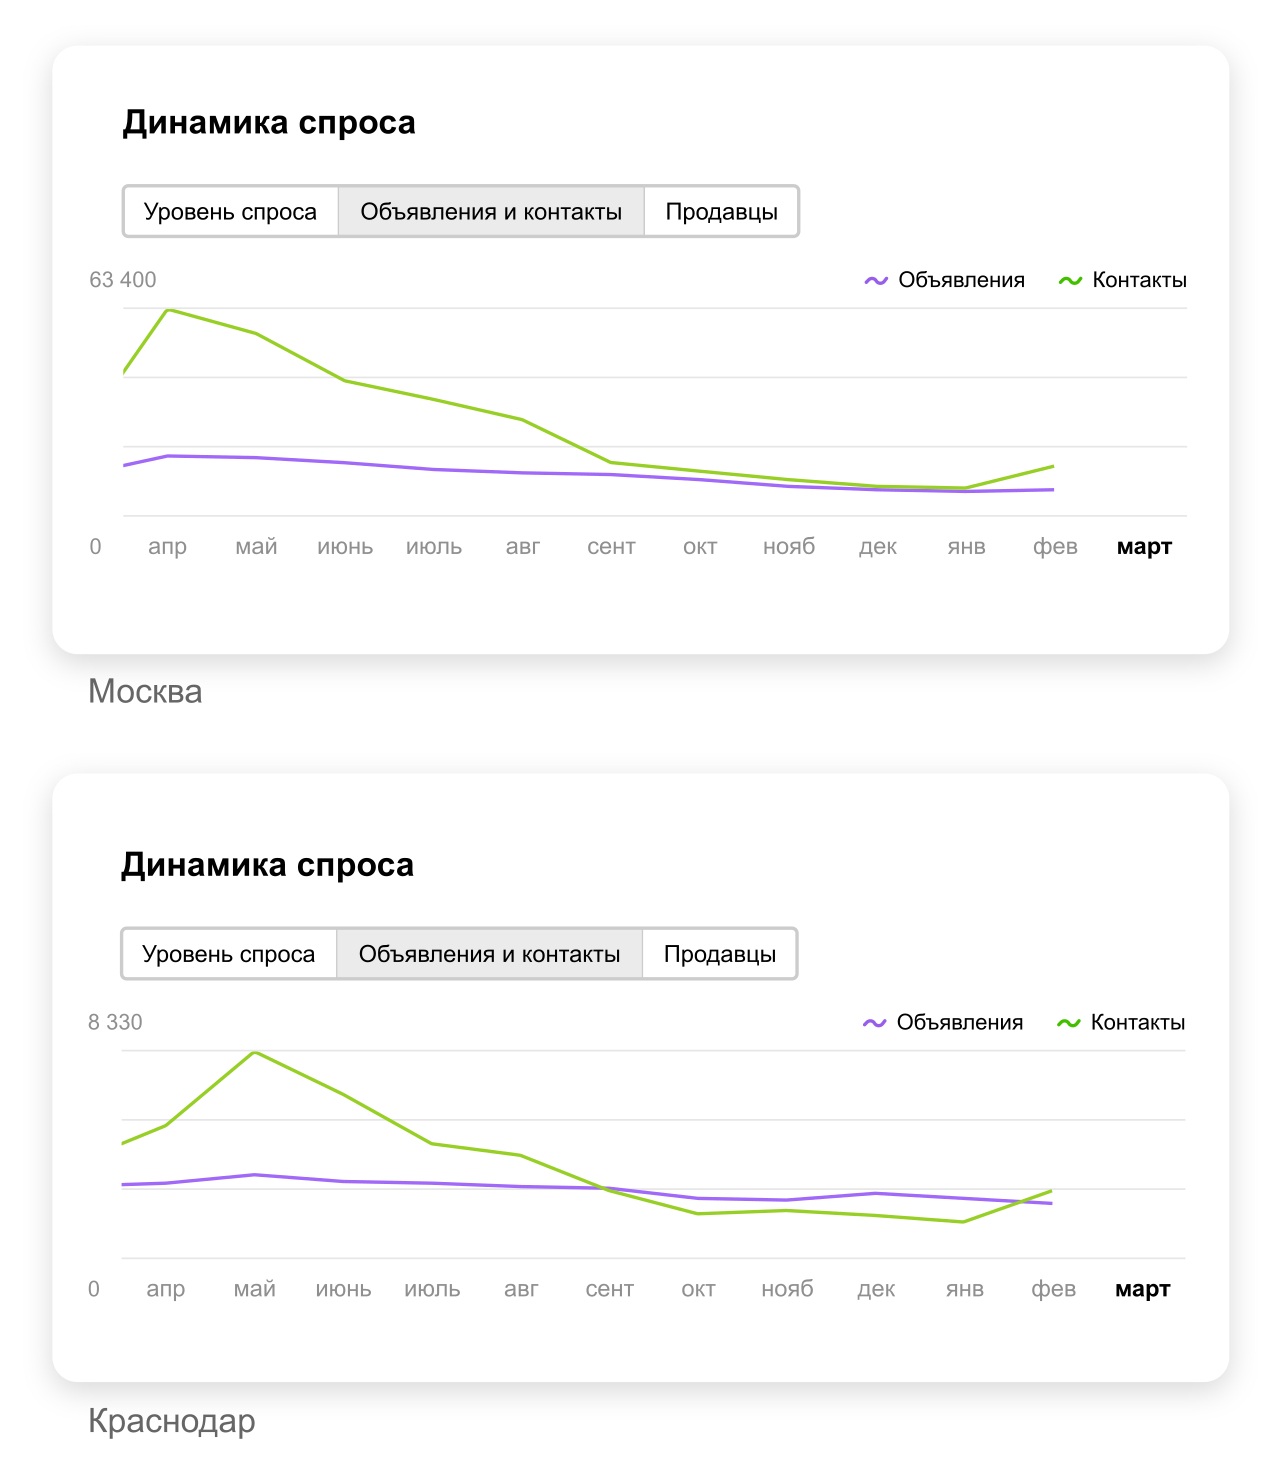This screenshot has height=1476, width=1280.
Task: Switch to the Уровень спроса tab in Москва chart
Action: 230,211
